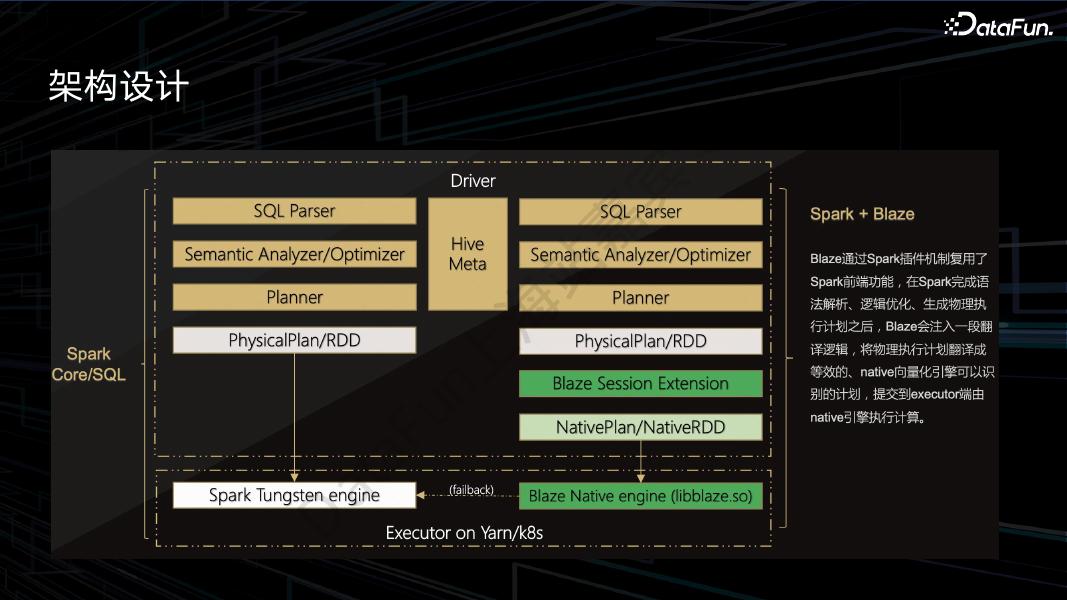Image resolution: width=1067 pixels, height=600 pixels.
Task: Click the 架构设计 slide title
Action: pyautogui.click(x=115, y=86)
